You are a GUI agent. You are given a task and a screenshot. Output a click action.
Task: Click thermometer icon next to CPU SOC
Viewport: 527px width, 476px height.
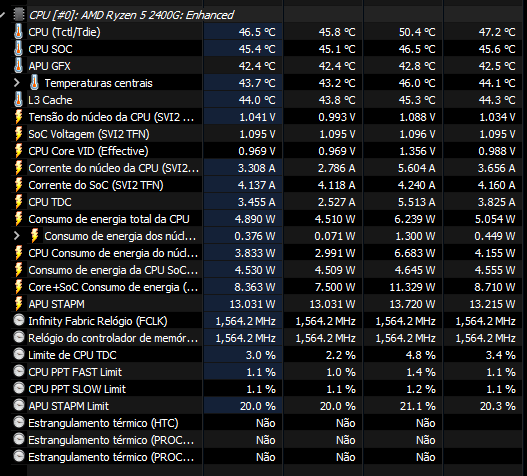point(18,49)
